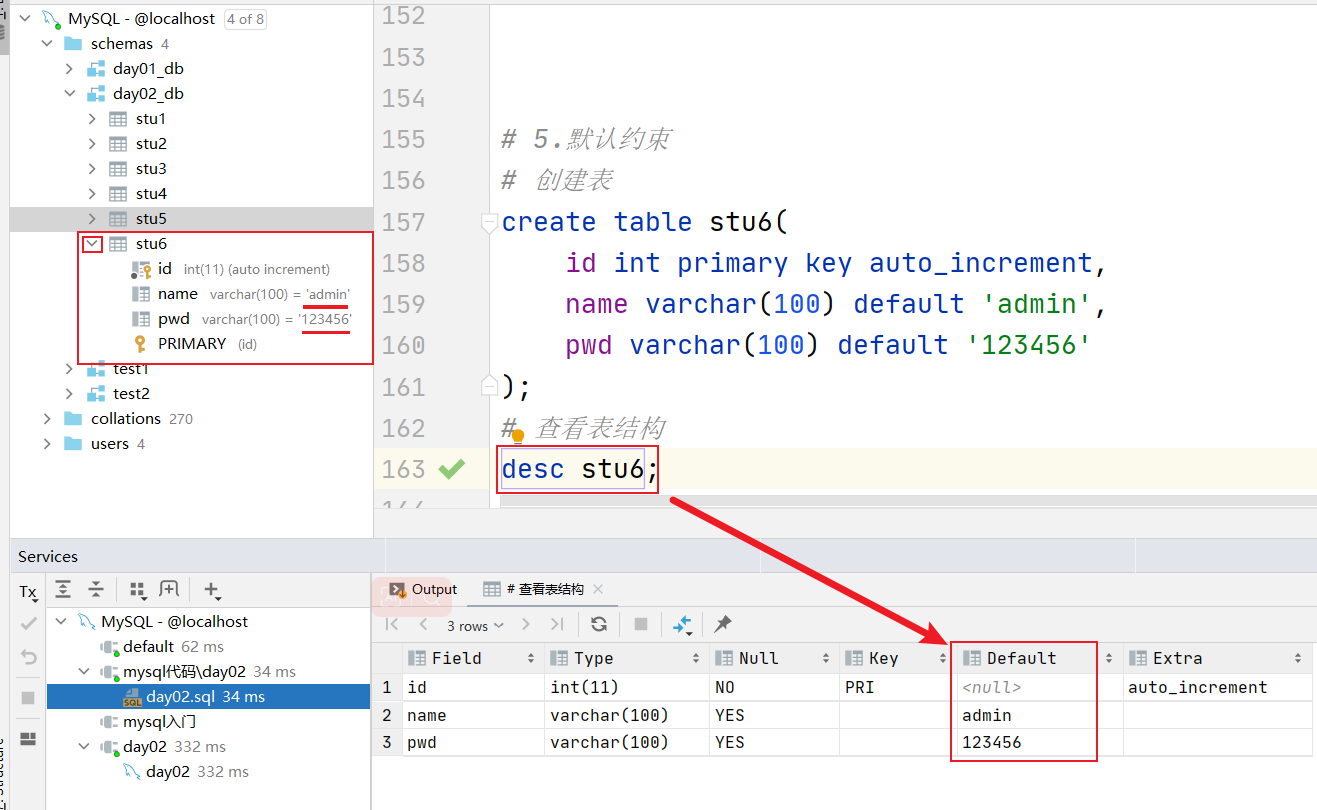
Task: Close the '# 查看表结构' result tab
Action: pos(598,589)
